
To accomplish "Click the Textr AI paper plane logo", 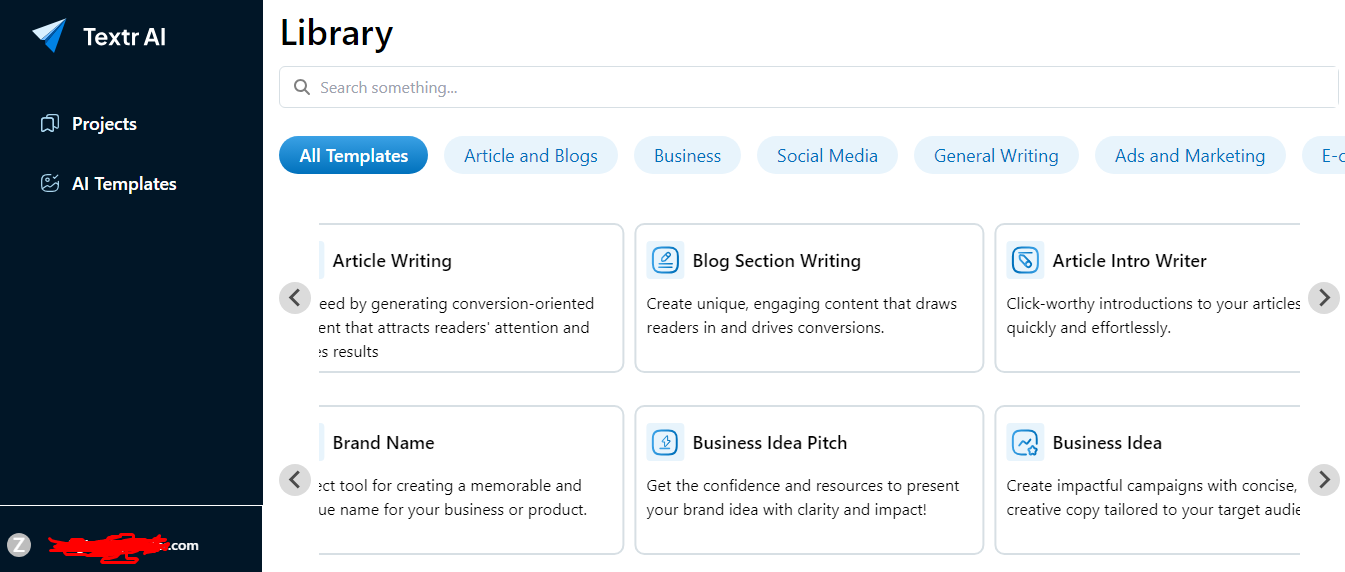I will click(49, 36).
